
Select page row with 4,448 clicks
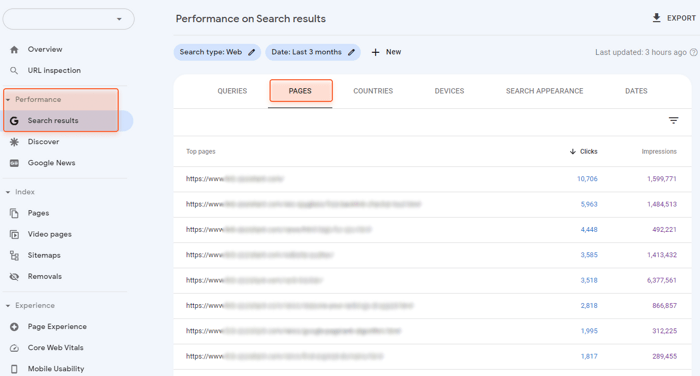click(432, 230)
